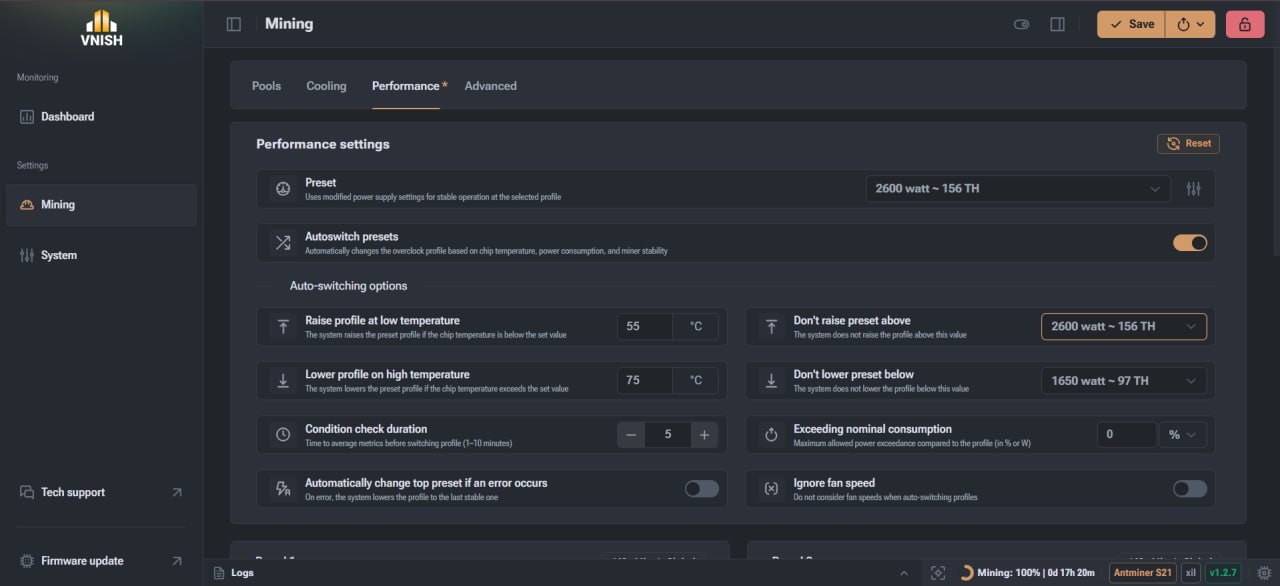This screenshot has width=1280, height=586.
Task: Open Tech support link
Action: point(101,492)
